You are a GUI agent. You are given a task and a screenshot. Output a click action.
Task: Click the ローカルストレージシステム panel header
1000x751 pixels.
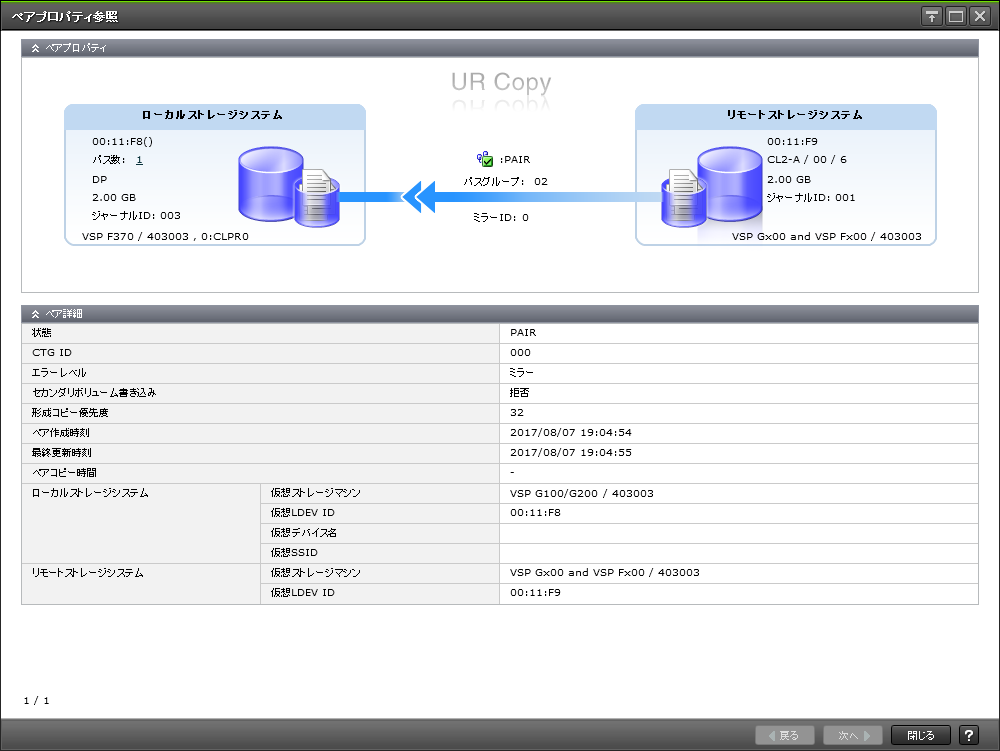pyautogui.click(x=215, y=115)
